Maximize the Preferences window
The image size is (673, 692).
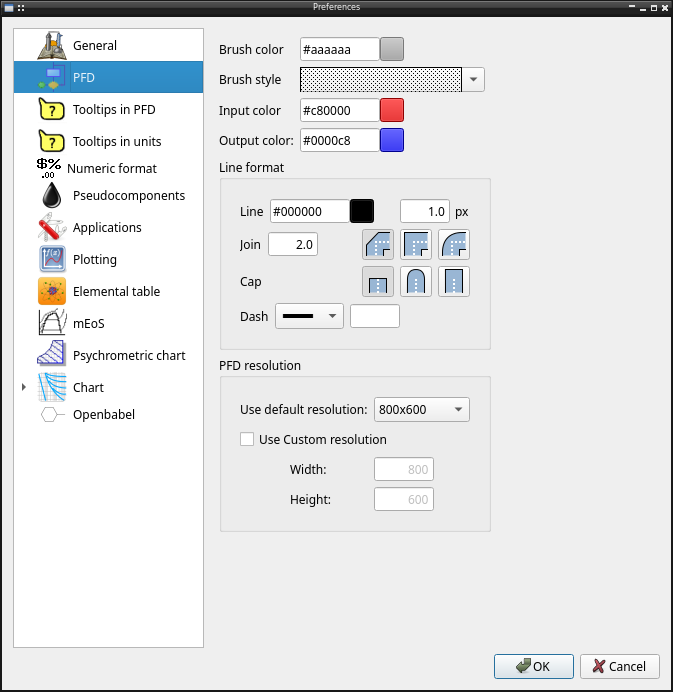click(654, 8)
